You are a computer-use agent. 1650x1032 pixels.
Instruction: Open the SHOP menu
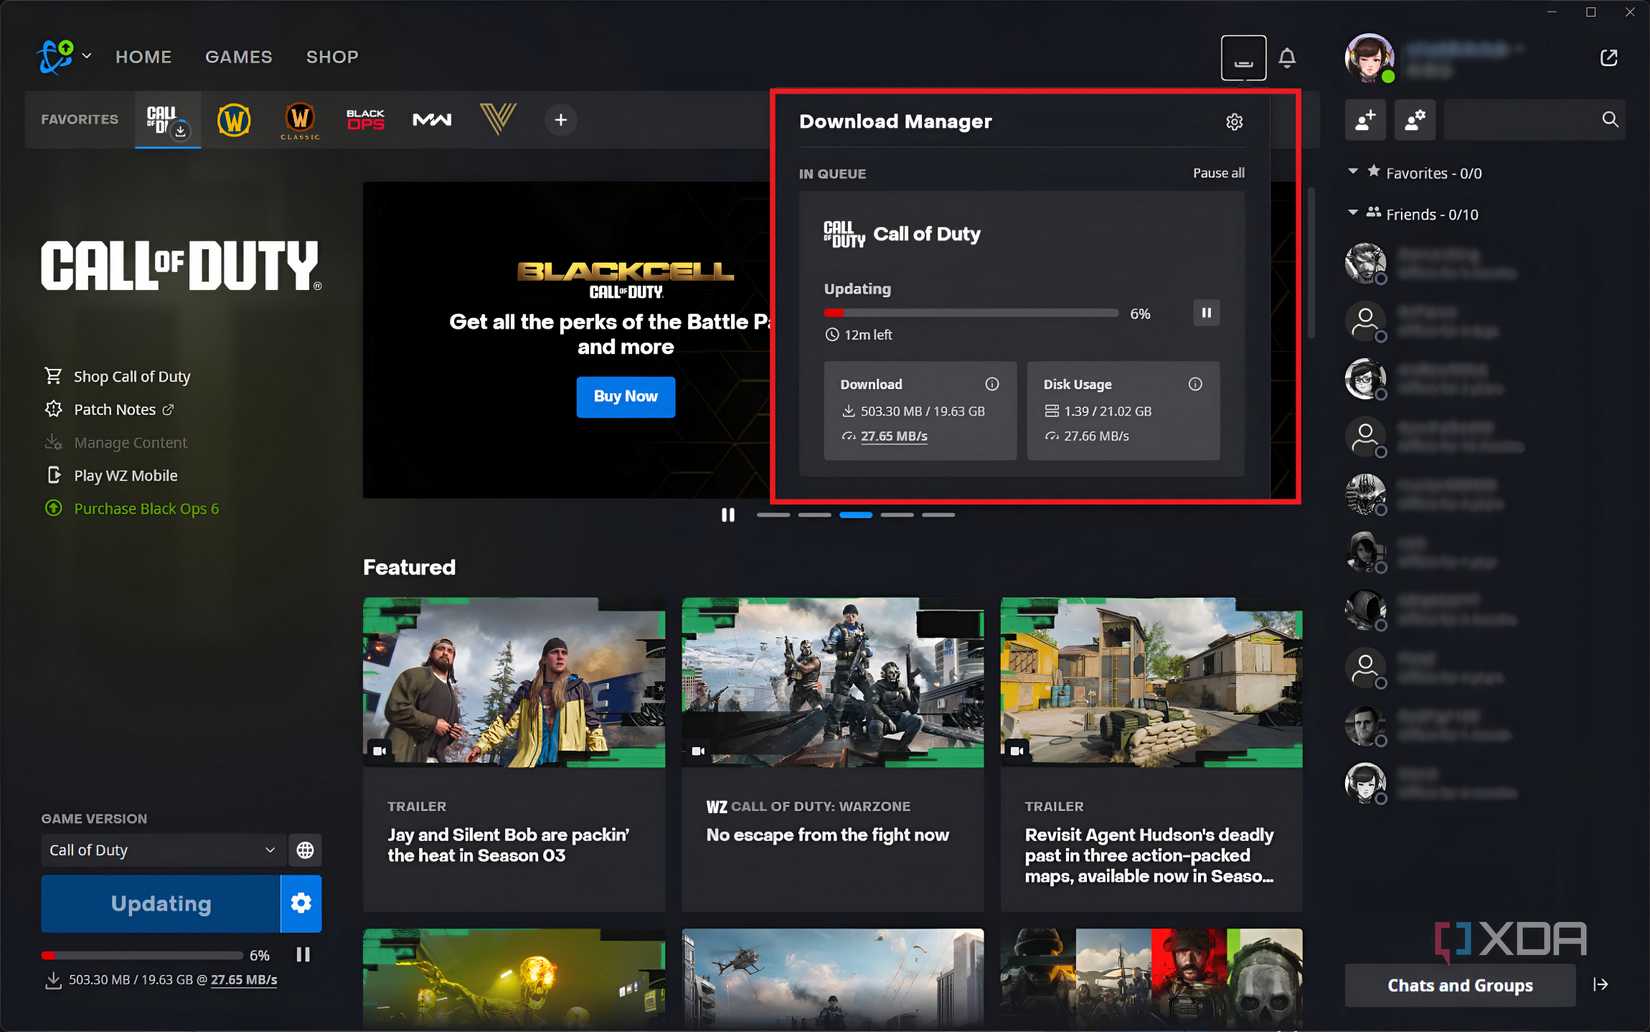coord(332,57)
